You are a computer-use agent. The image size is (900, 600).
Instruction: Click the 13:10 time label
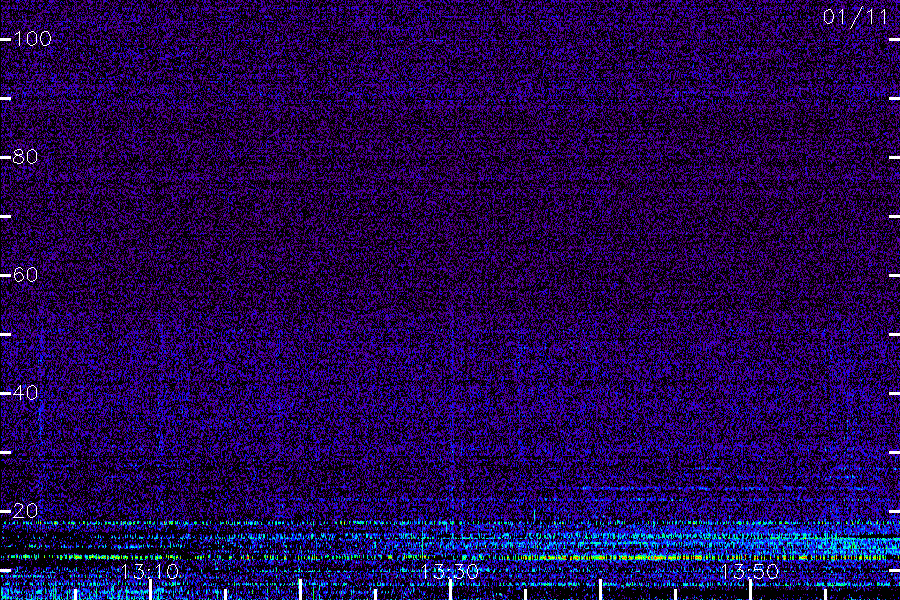point(150,572)
